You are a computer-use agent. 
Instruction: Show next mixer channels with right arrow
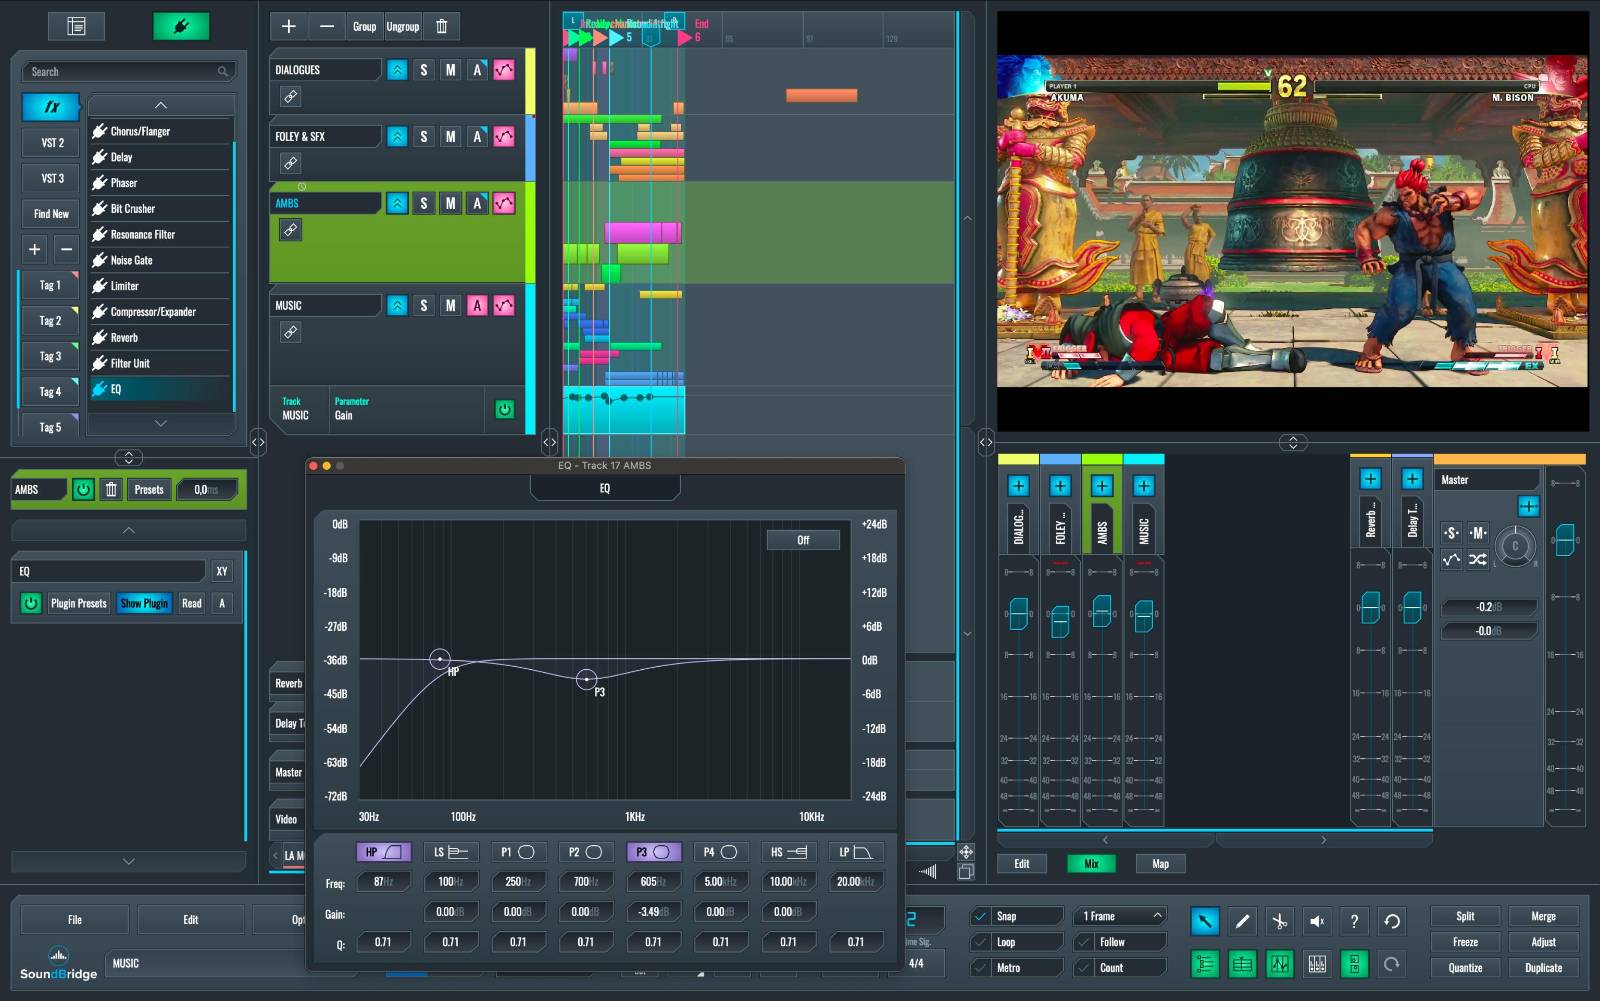pyautogui.click(x=1323, y=840)
